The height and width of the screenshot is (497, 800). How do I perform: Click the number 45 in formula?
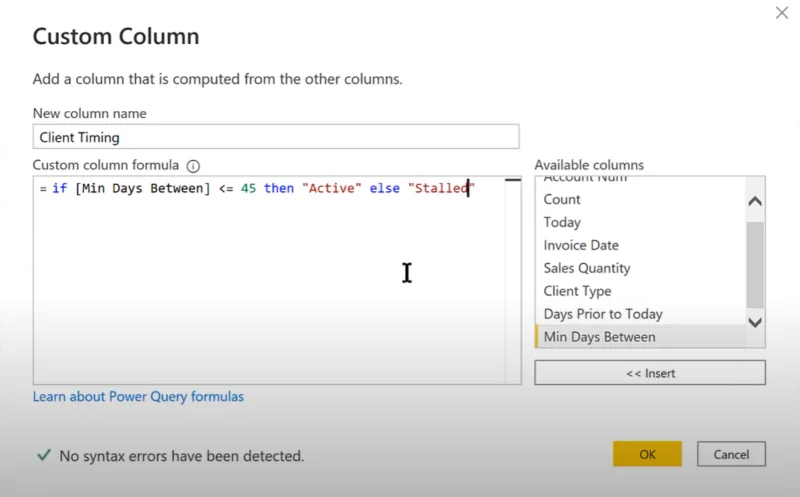(248, 188)
